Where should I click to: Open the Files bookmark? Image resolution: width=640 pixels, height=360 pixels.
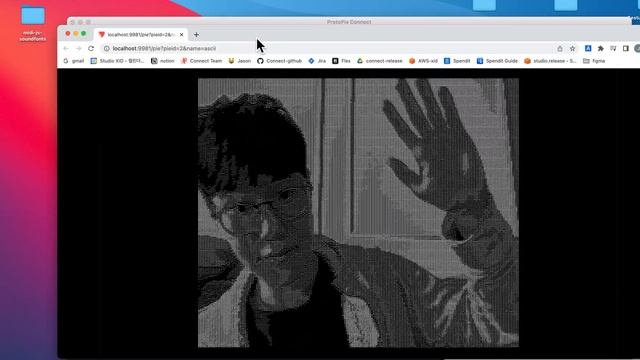coord(341,61)
